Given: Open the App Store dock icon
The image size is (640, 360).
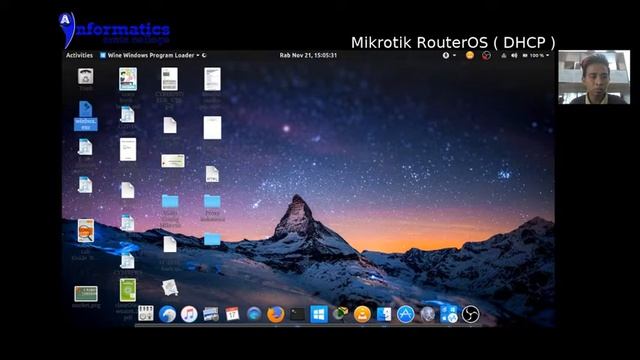Looking at the screenshot, I should [405, 314].
